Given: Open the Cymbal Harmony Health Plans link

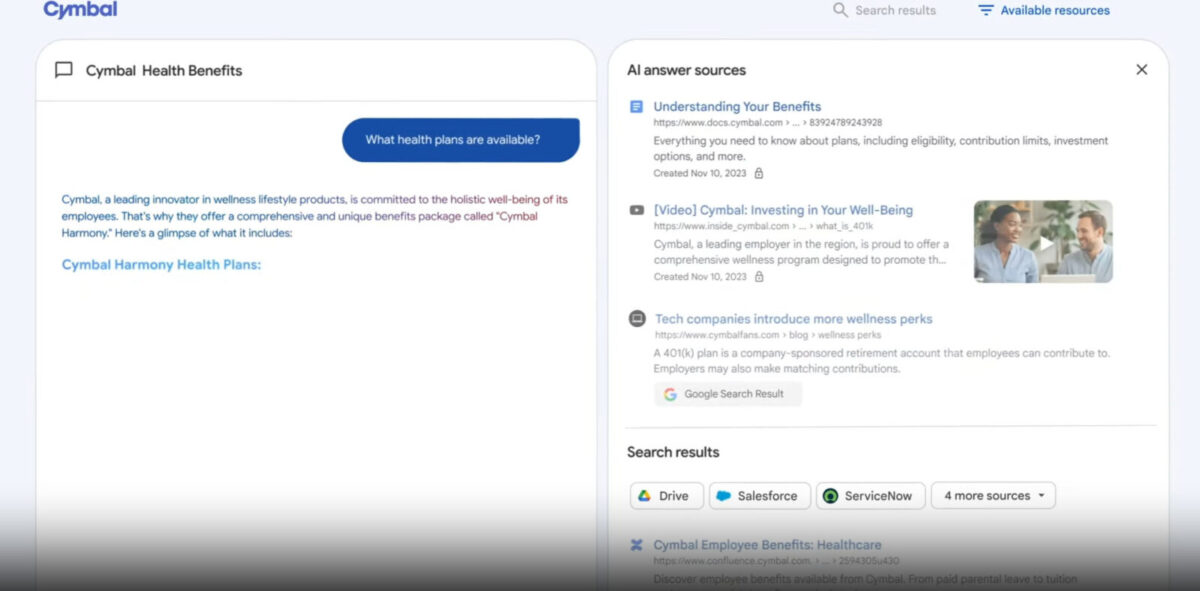Looking at the screenshot, I should [160, 265].
